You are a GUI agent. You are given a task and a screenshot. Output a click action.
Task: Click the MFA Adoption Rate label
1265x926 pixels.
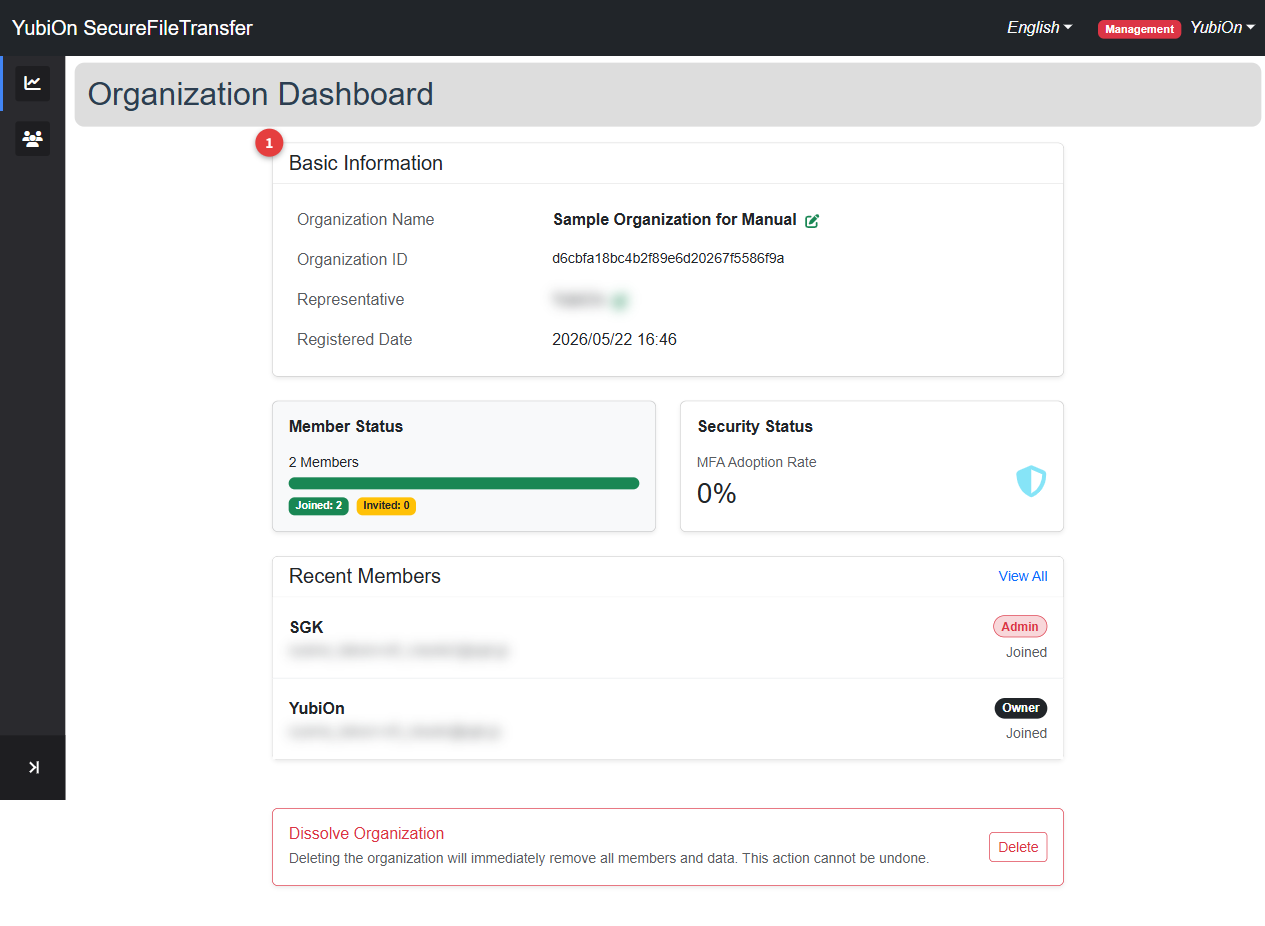(757, 462)
